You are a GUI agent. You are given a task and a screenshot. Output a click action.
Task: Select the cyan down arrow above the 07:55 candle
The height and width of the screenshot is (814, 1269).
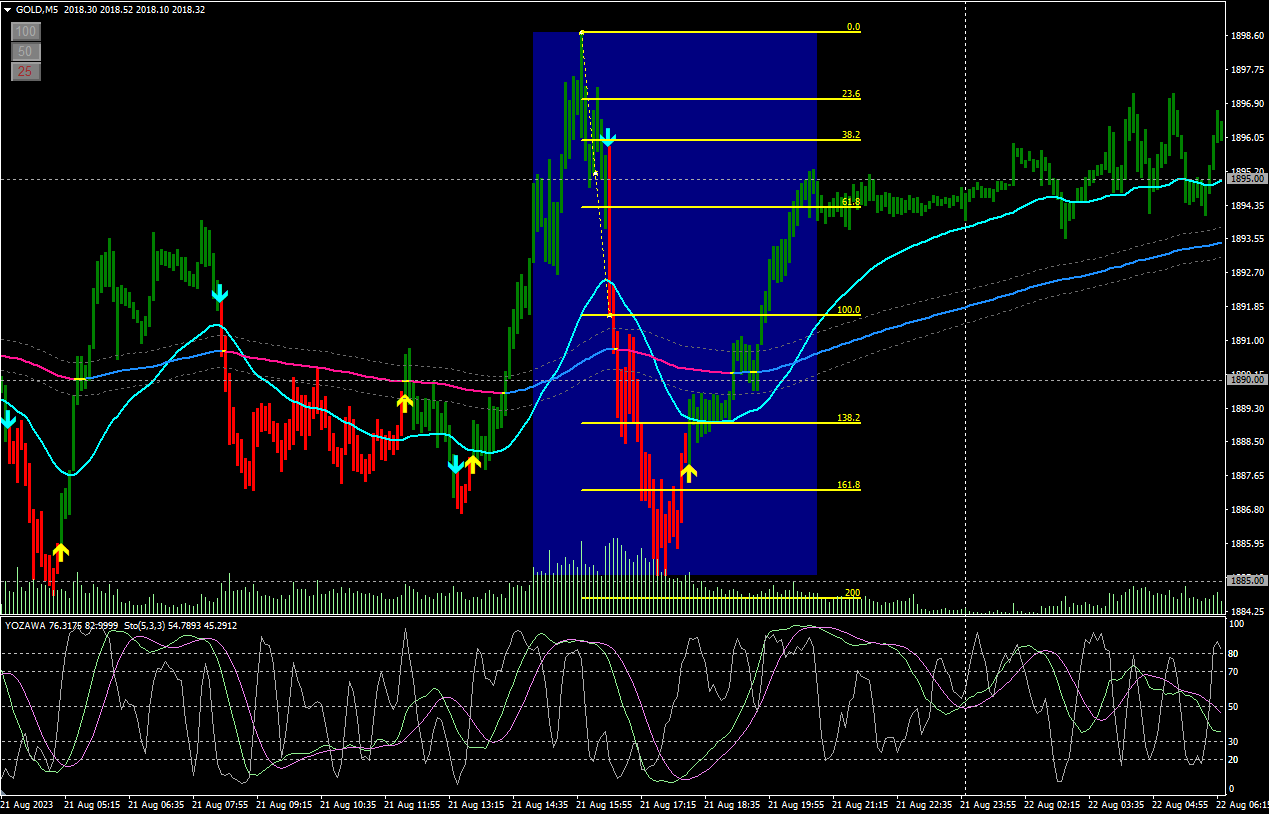[220, 294]
